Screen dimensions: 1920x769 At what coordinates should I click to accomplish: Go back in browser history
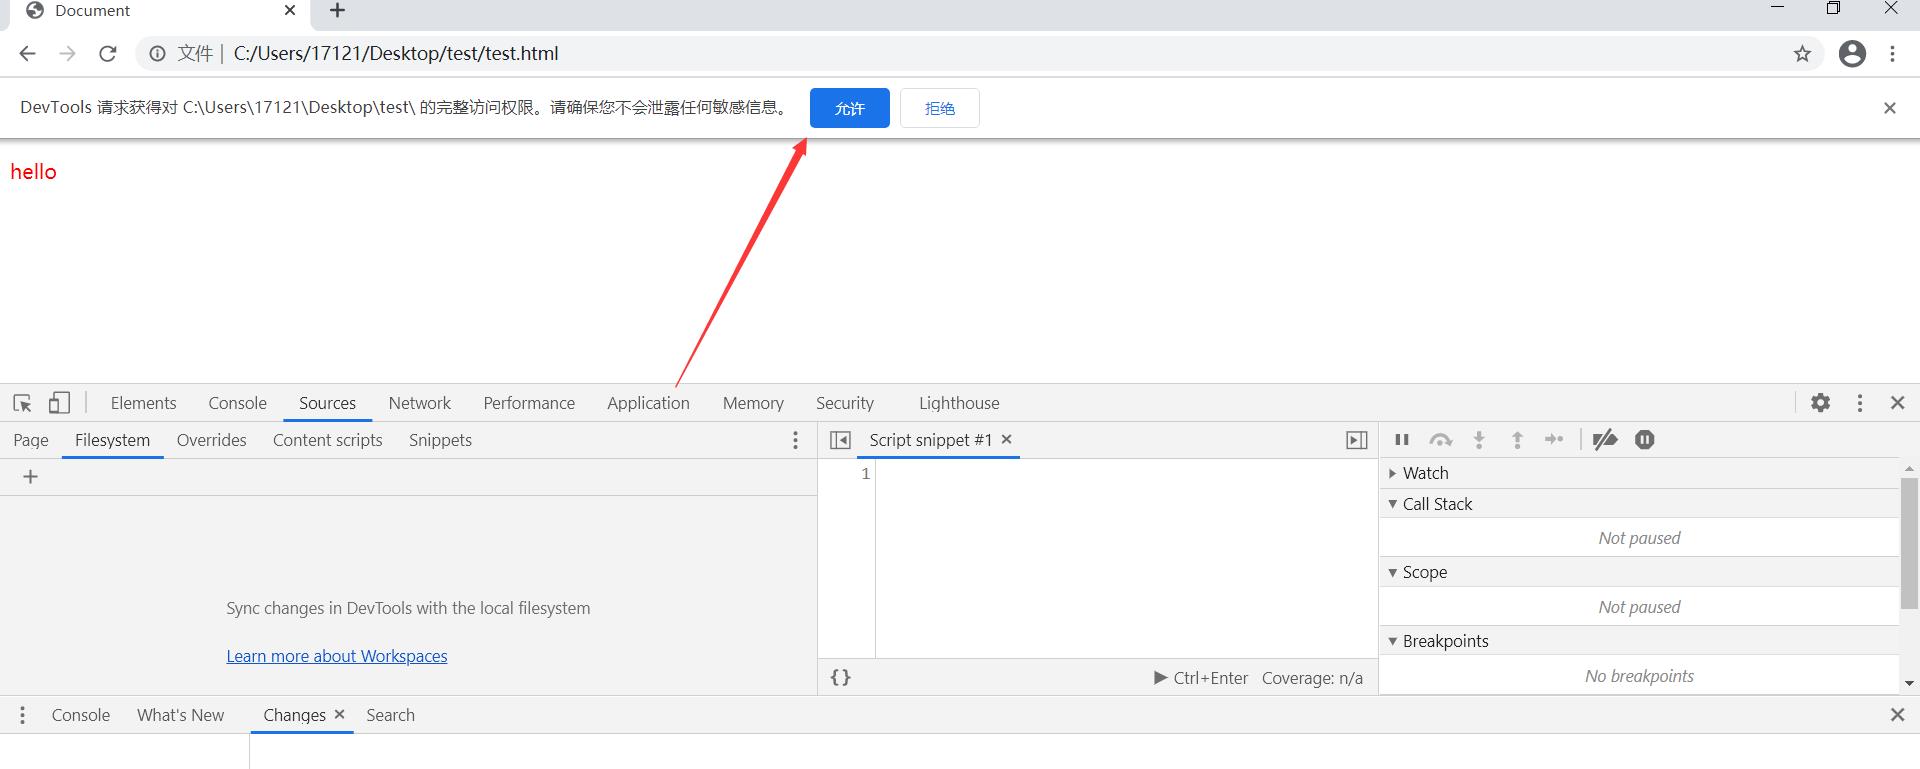(28, 54)
